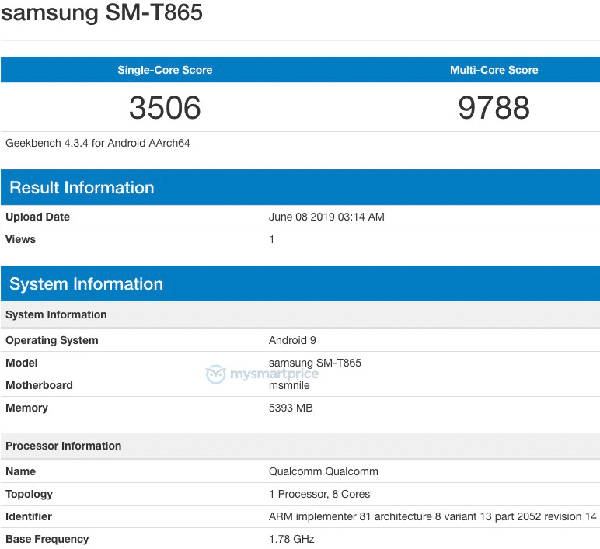Image resolution: width=600 pixels, height=549 pixels.
Task: Click Geekbench 4.3.4 for Android AArch64 text
Action: [x=98, y=143]
